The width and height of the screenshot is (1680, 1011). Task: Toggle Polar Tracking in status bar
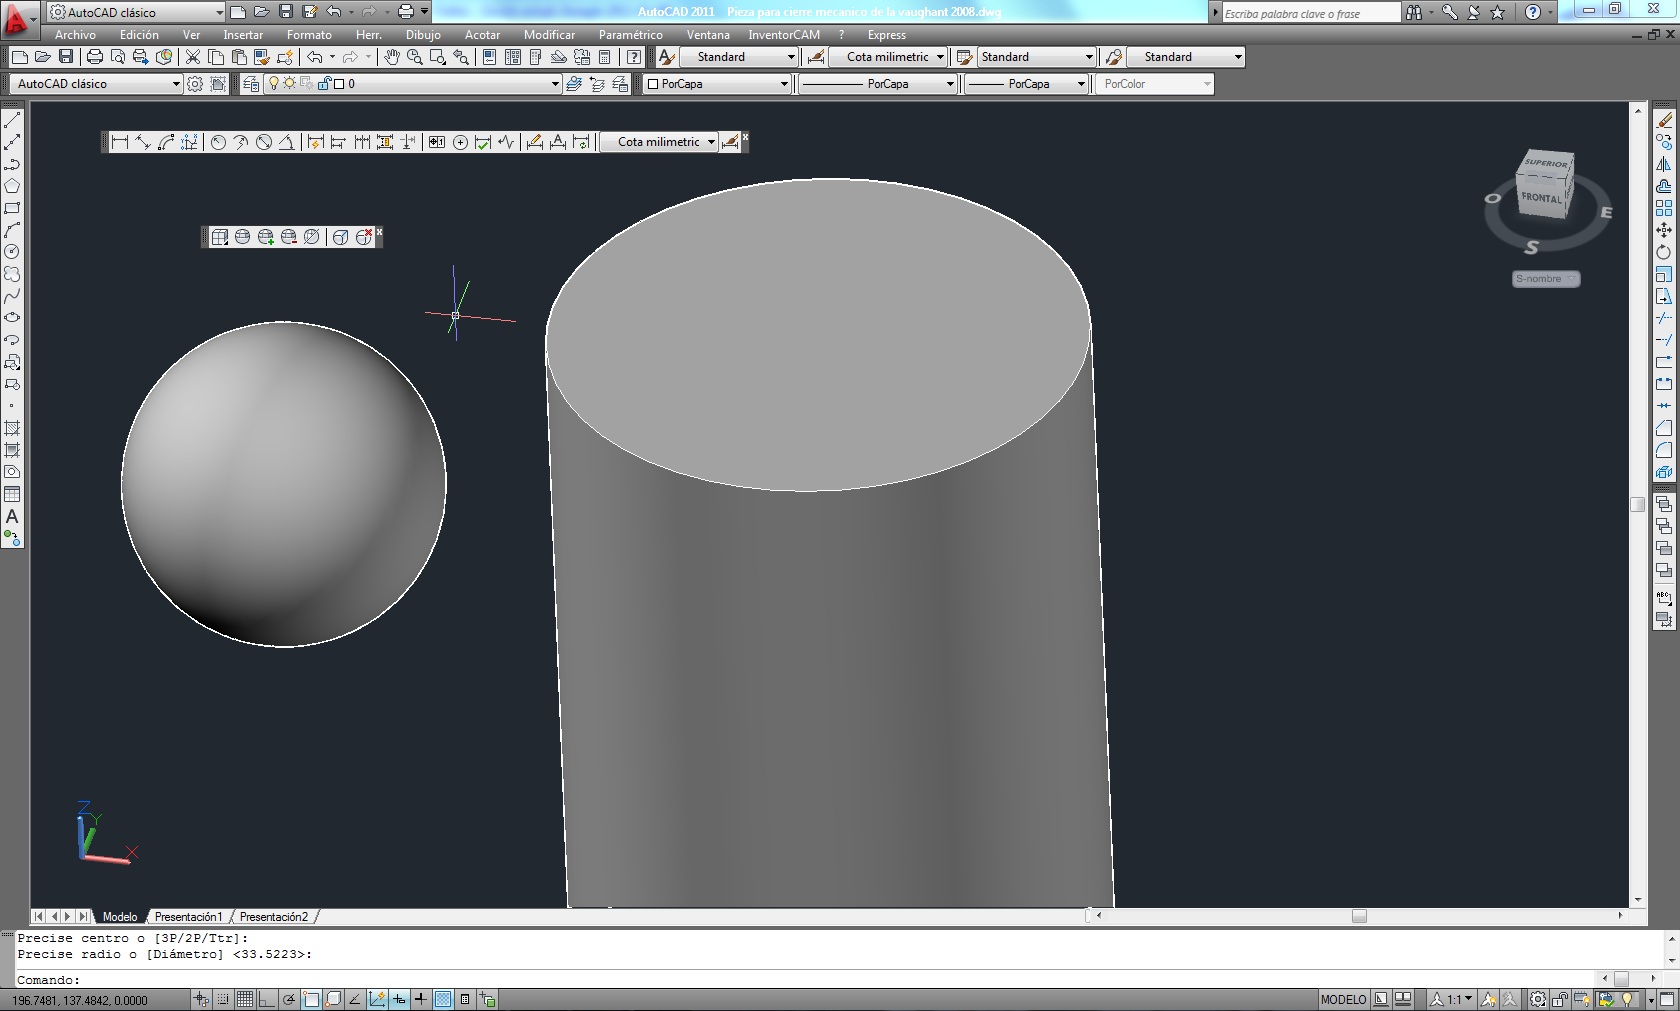point(289,999)
